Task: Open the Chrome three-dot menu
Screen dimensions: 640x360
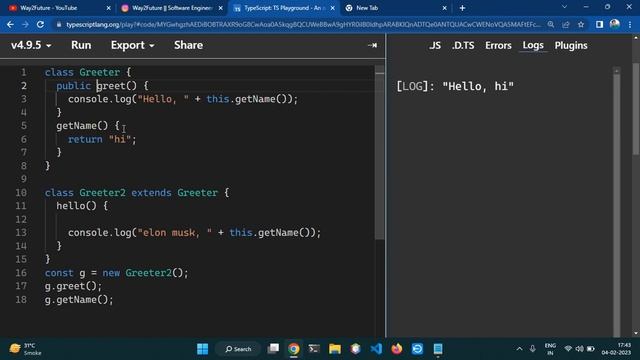Action: [630, 24]
